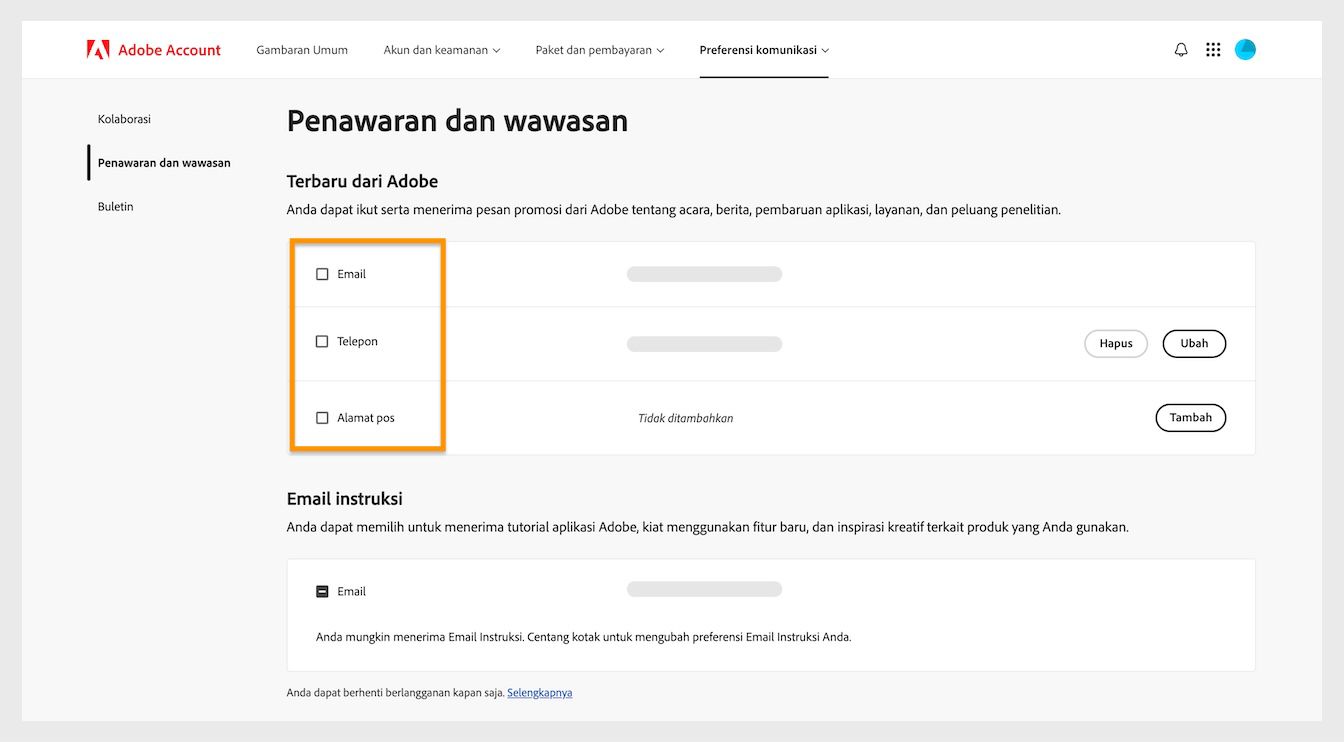Open the notifications bell icon
Image resolution: width=1344 pixels, height=742 pixels.
click(1181, 48)
